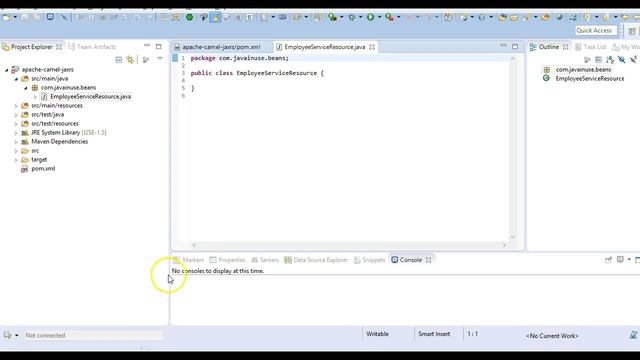Switch to the Team Artifacts tab

(92, 47)
